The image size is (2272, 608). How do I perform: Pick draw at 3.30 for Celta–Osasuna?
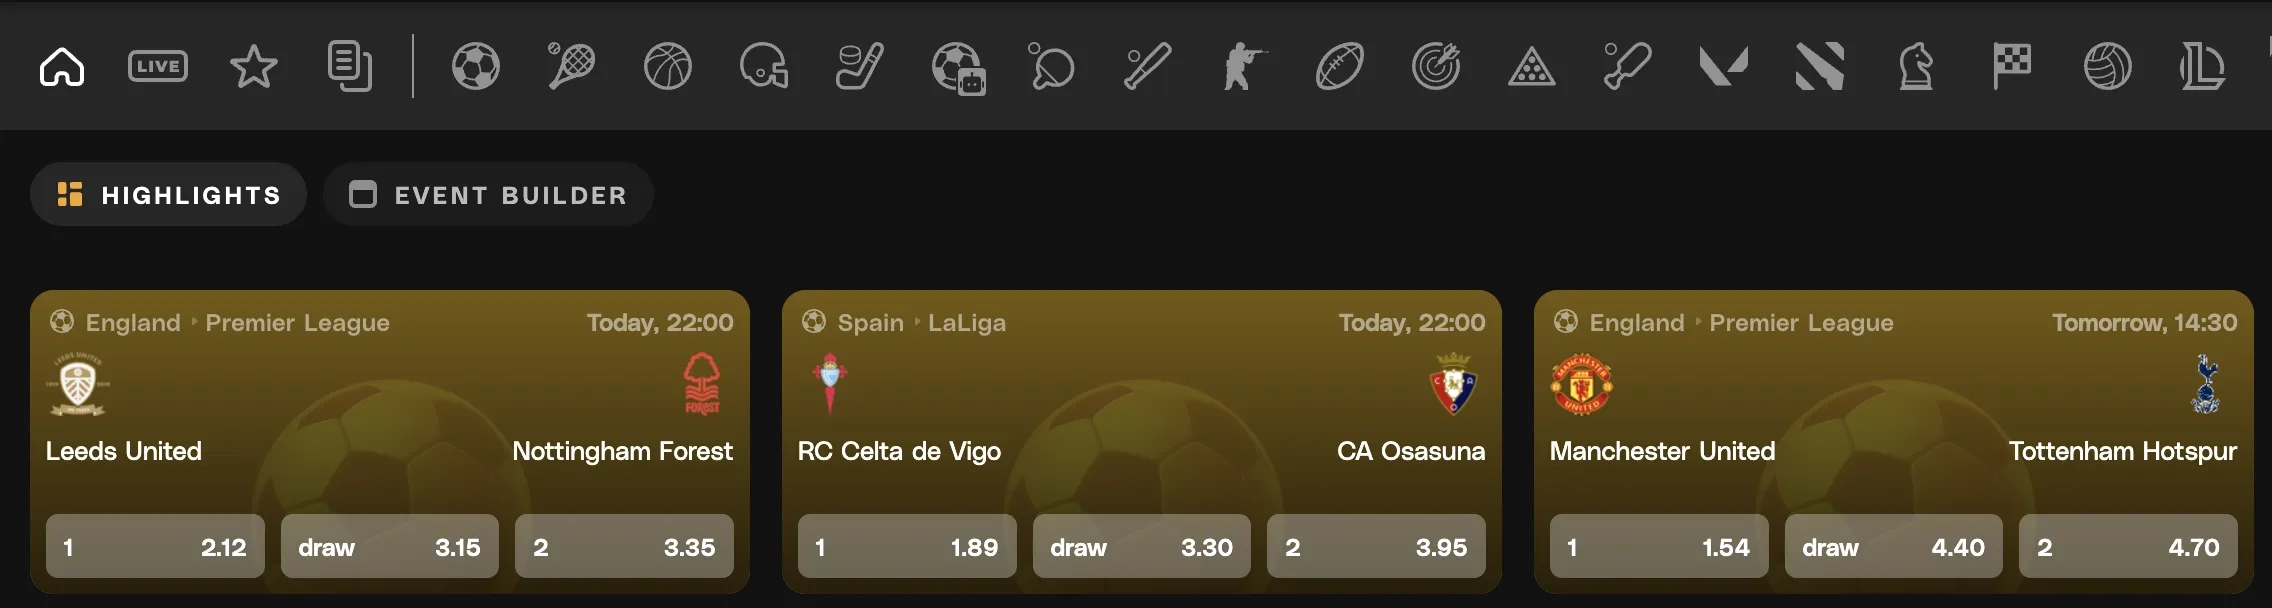pos(1141,547)
